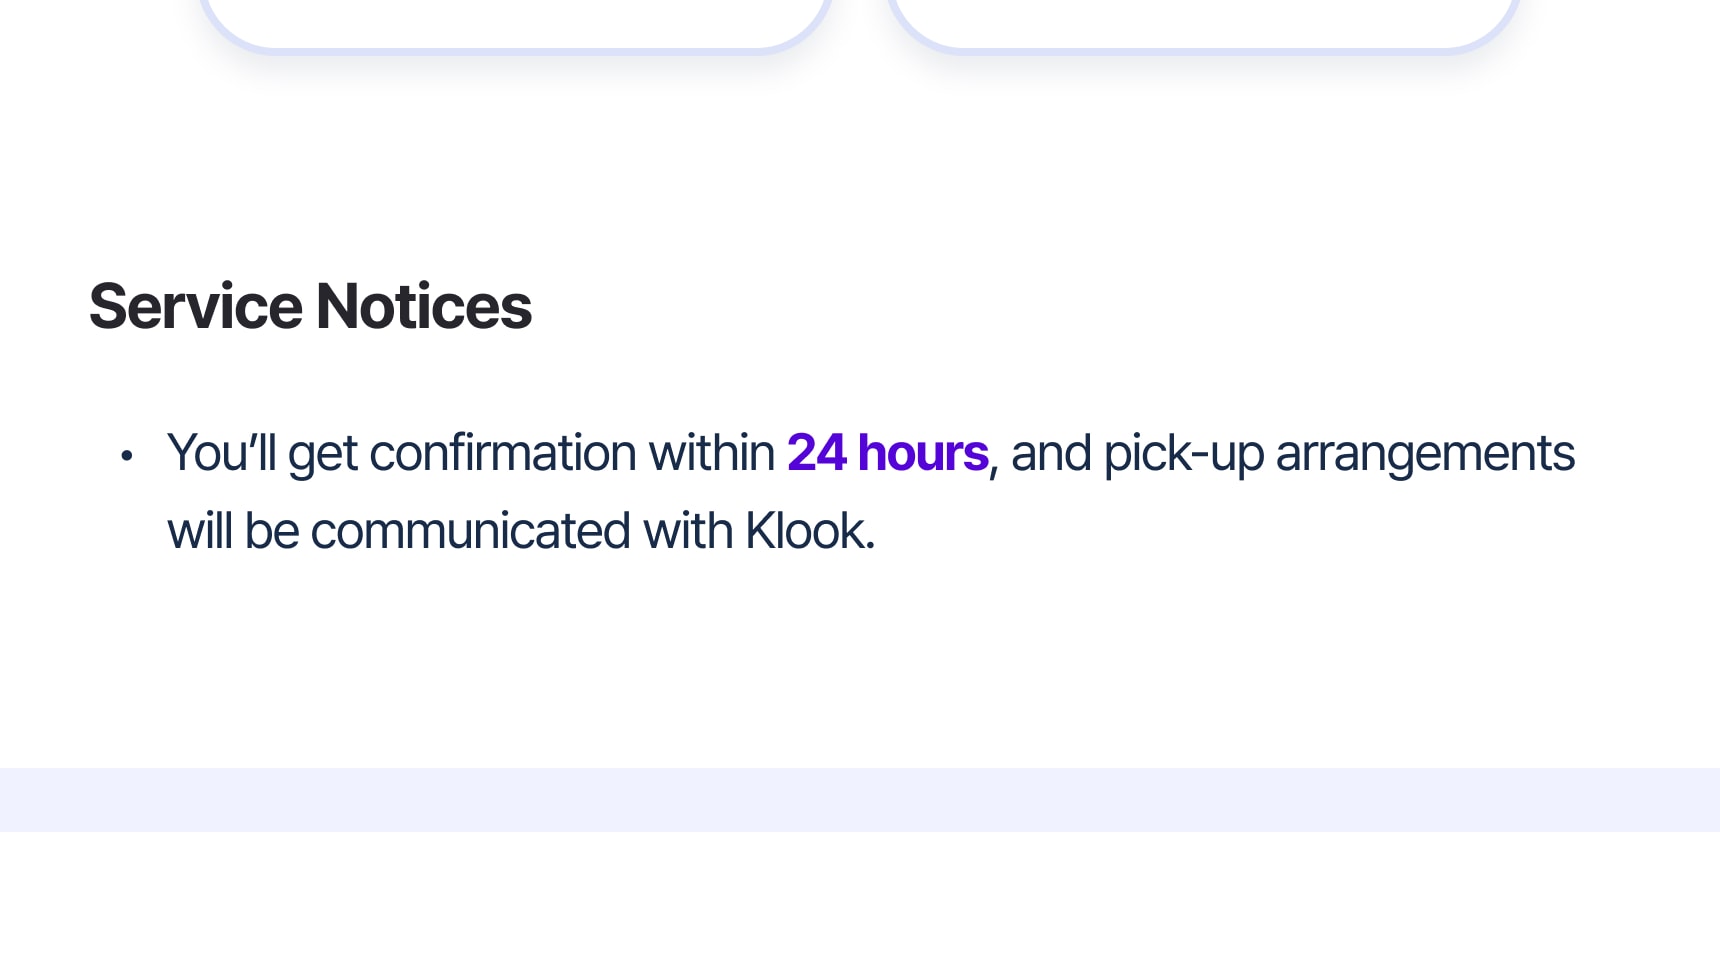Click "You'll" at the notice start
1720x963 pixels.
tap(221, 453)
